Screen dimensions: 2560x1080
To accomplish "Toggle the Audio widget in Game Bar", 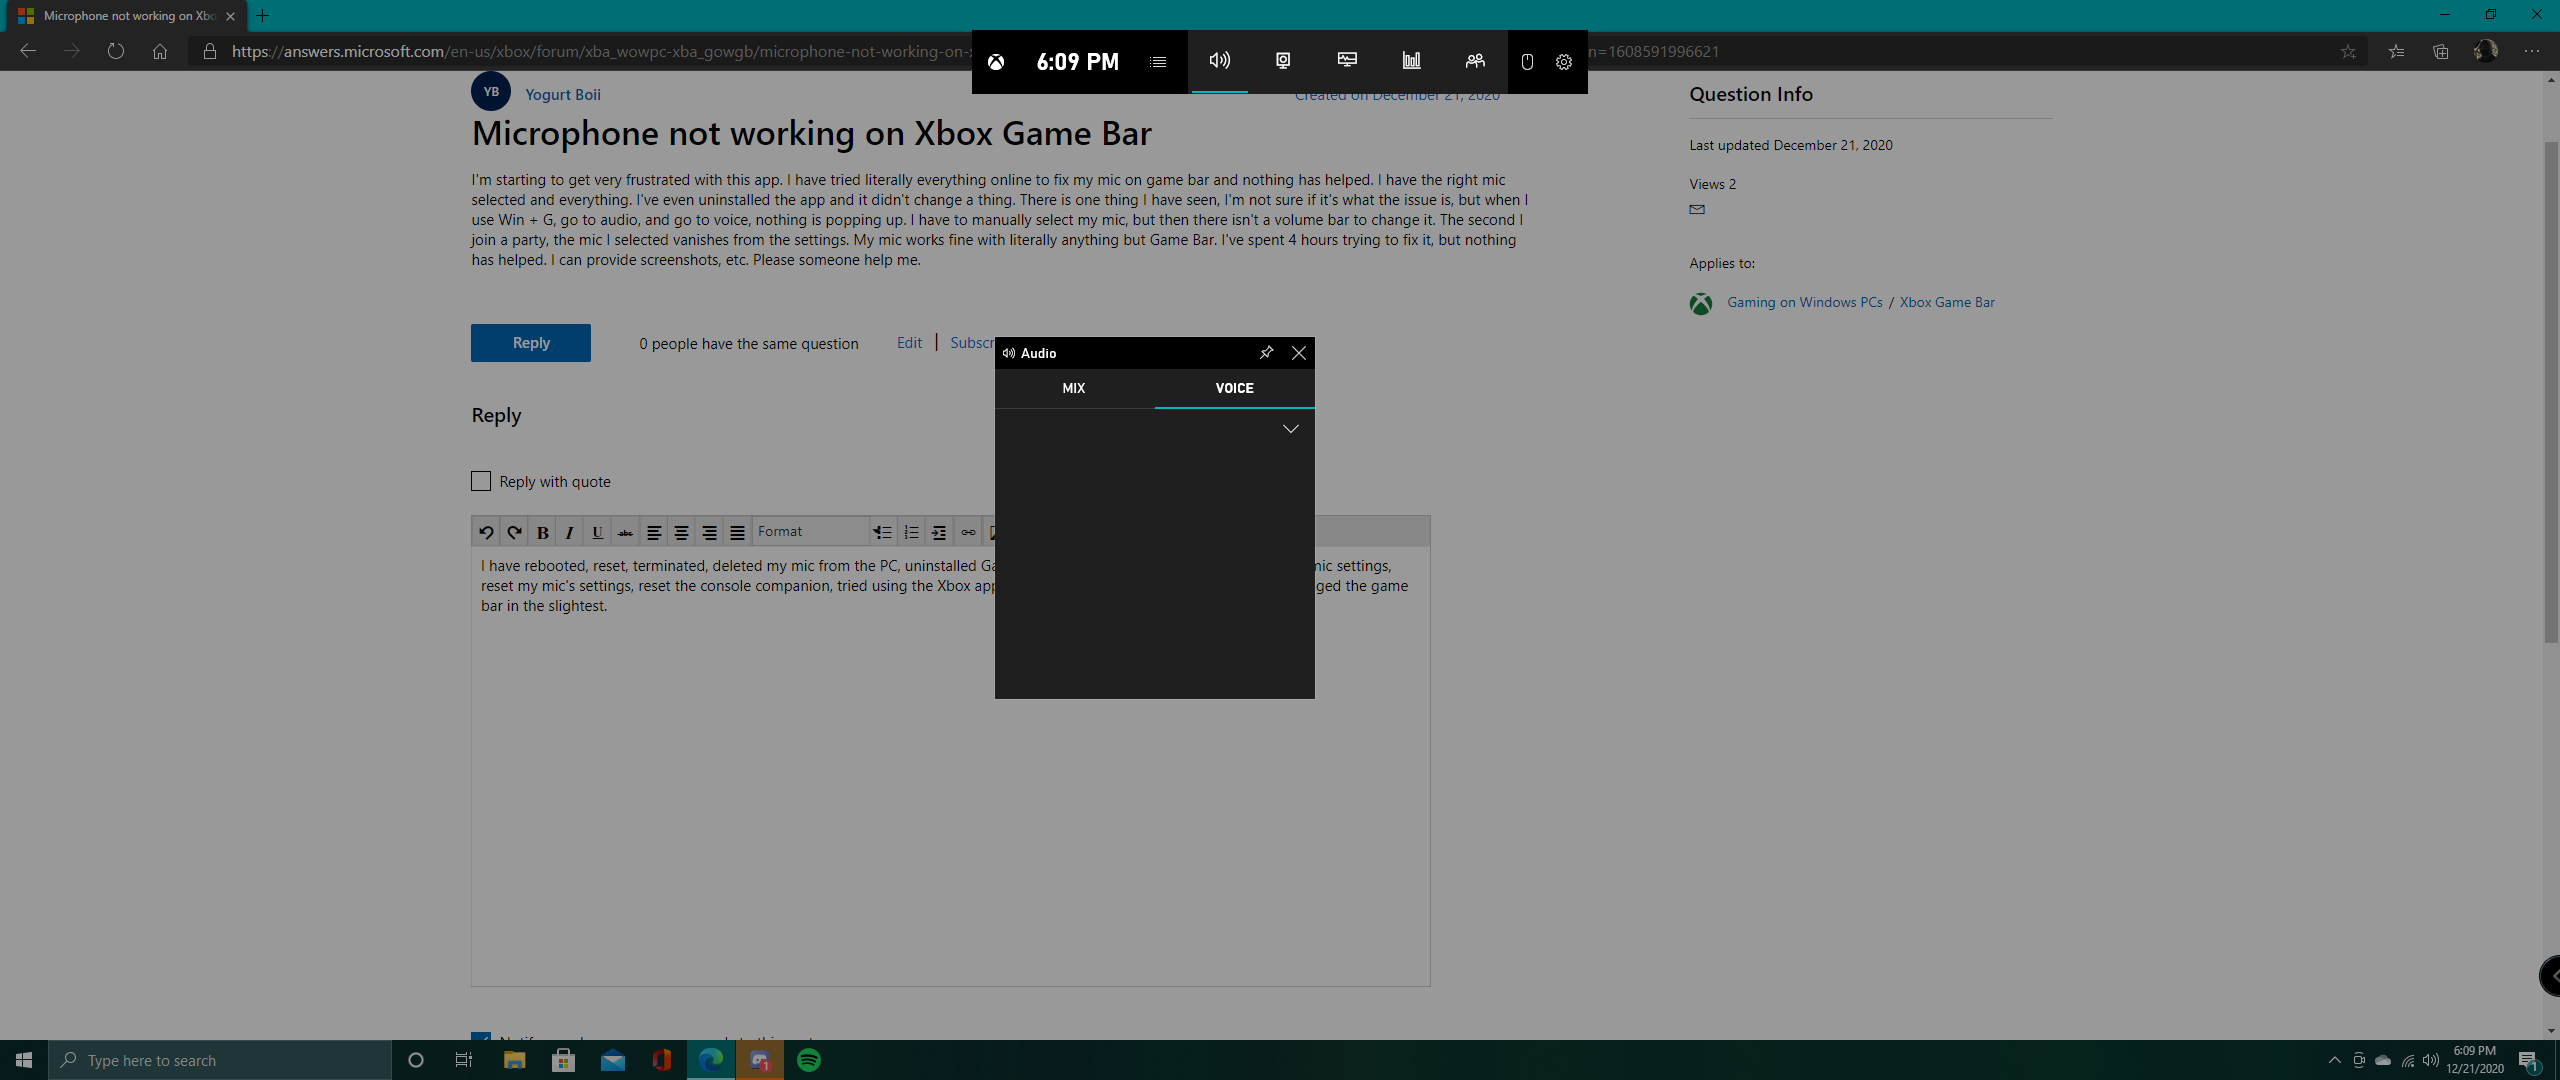I will [1219, 61].
